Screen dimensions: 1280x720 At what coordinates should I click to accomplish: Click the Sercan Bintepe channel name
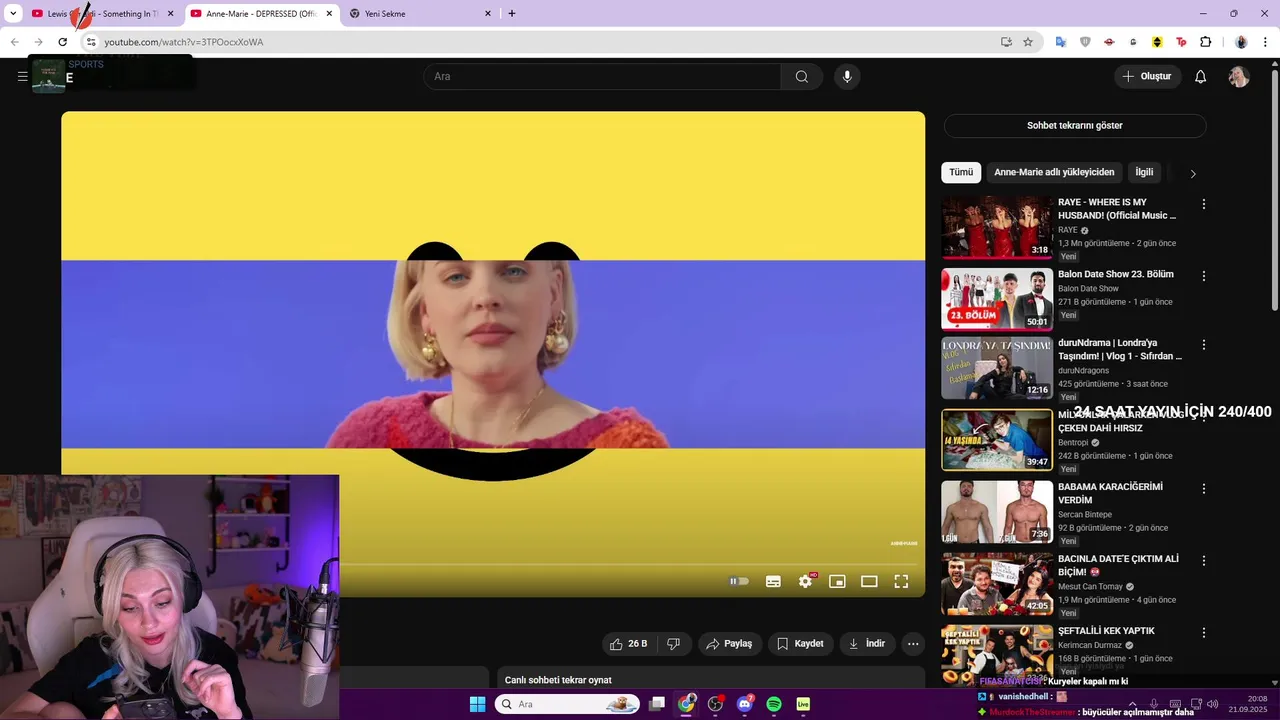1085,515
